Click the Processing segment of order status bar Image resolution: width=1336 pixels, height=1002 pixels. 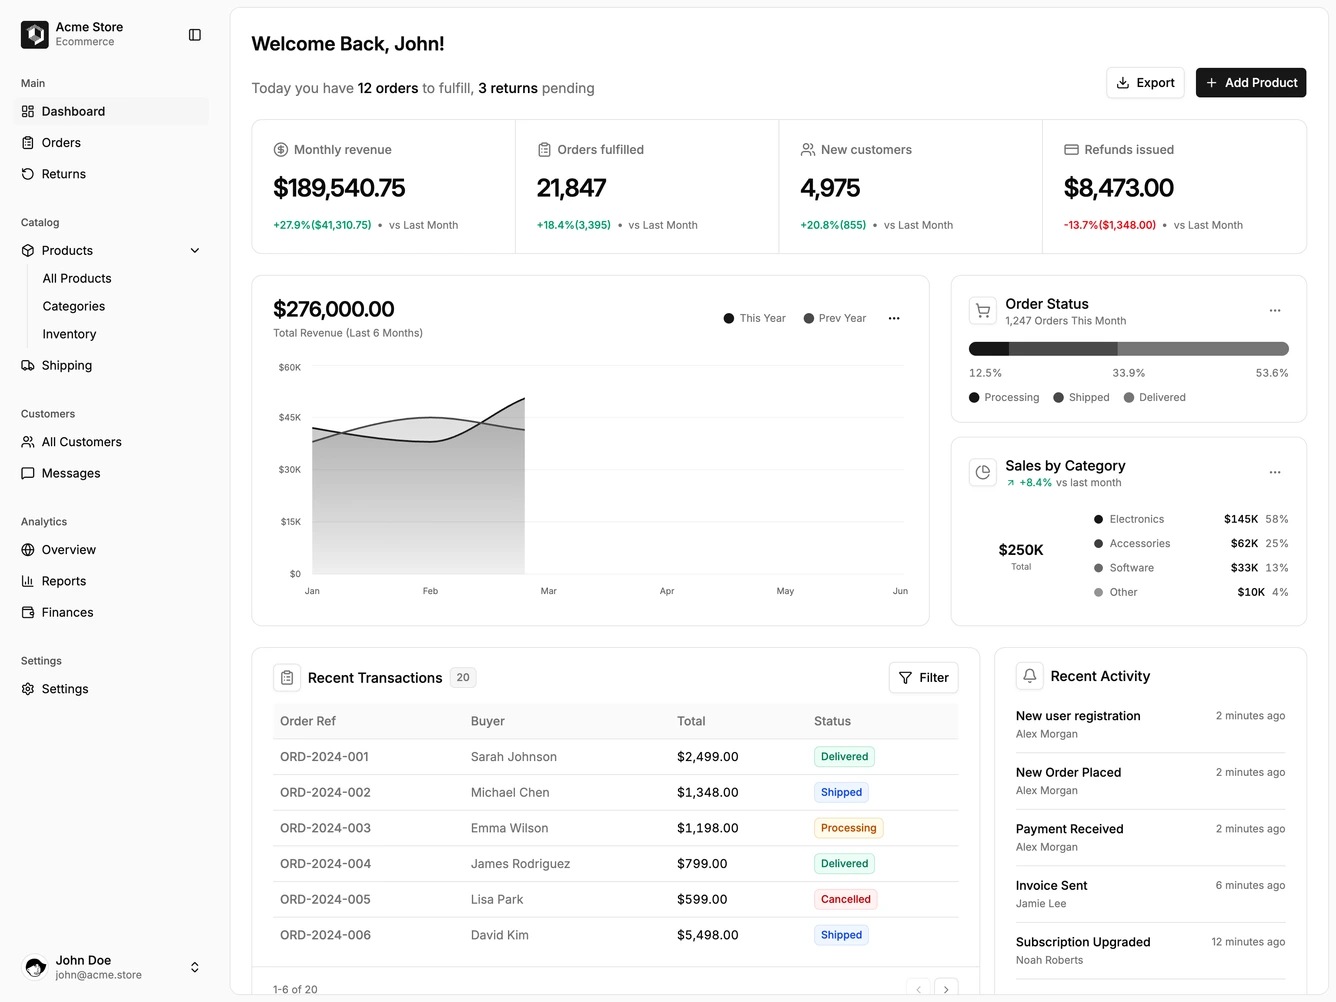pyautogui.click(x=989, y=349)
